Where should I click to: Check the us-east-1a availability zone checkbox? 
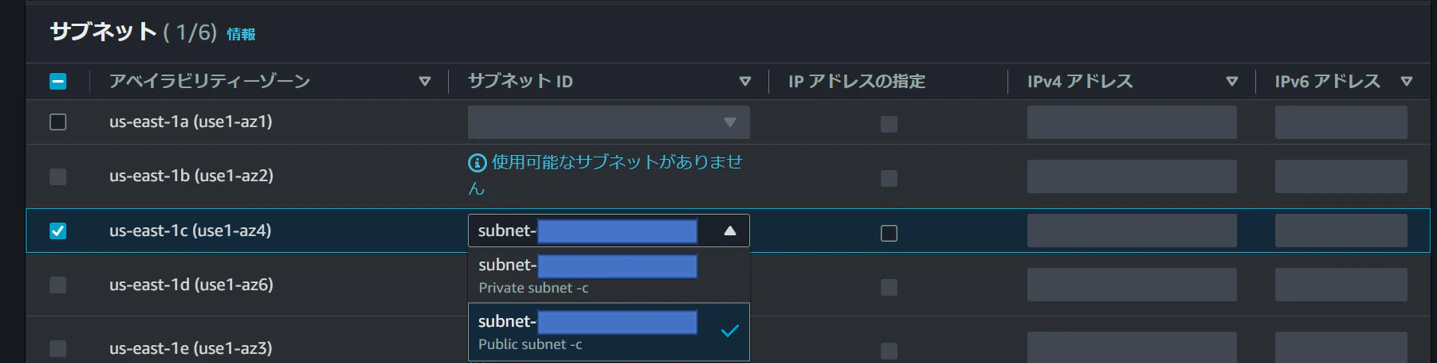coord(58,122)
